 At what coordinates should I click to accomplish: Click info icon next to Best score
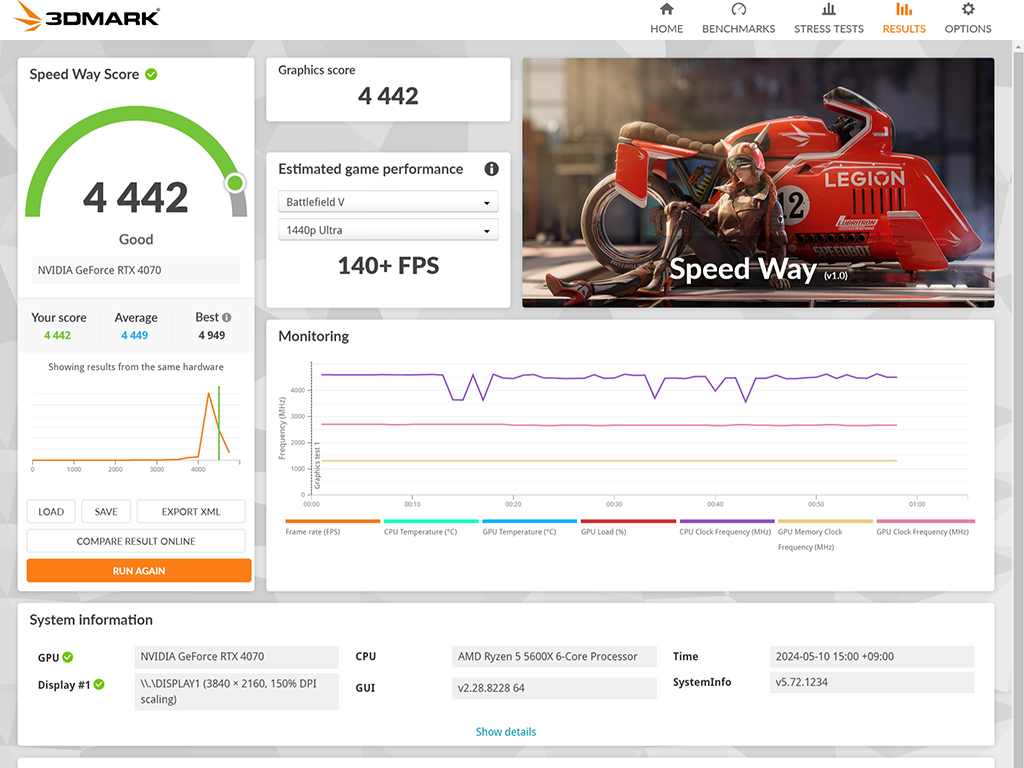227,317
